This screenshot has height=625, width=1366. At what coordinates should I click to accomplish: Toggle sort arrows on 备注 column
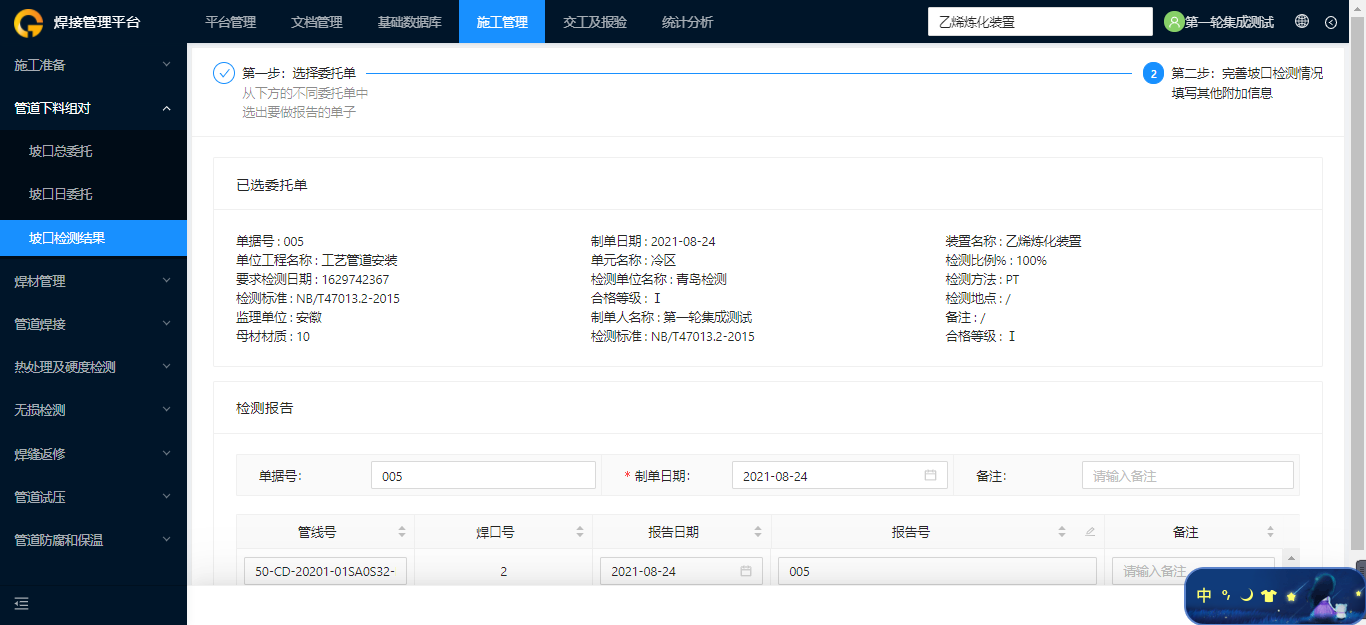1270,532
